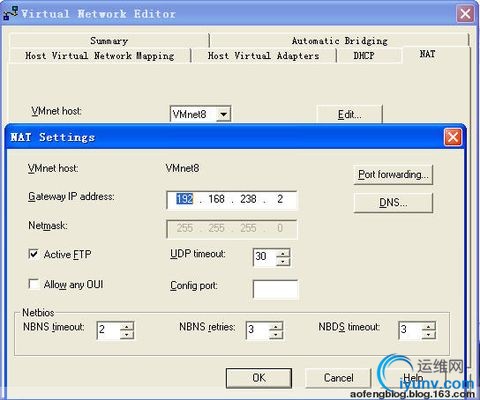
Task: Expand the VMnet host dropdown
Action: (223, 114)
